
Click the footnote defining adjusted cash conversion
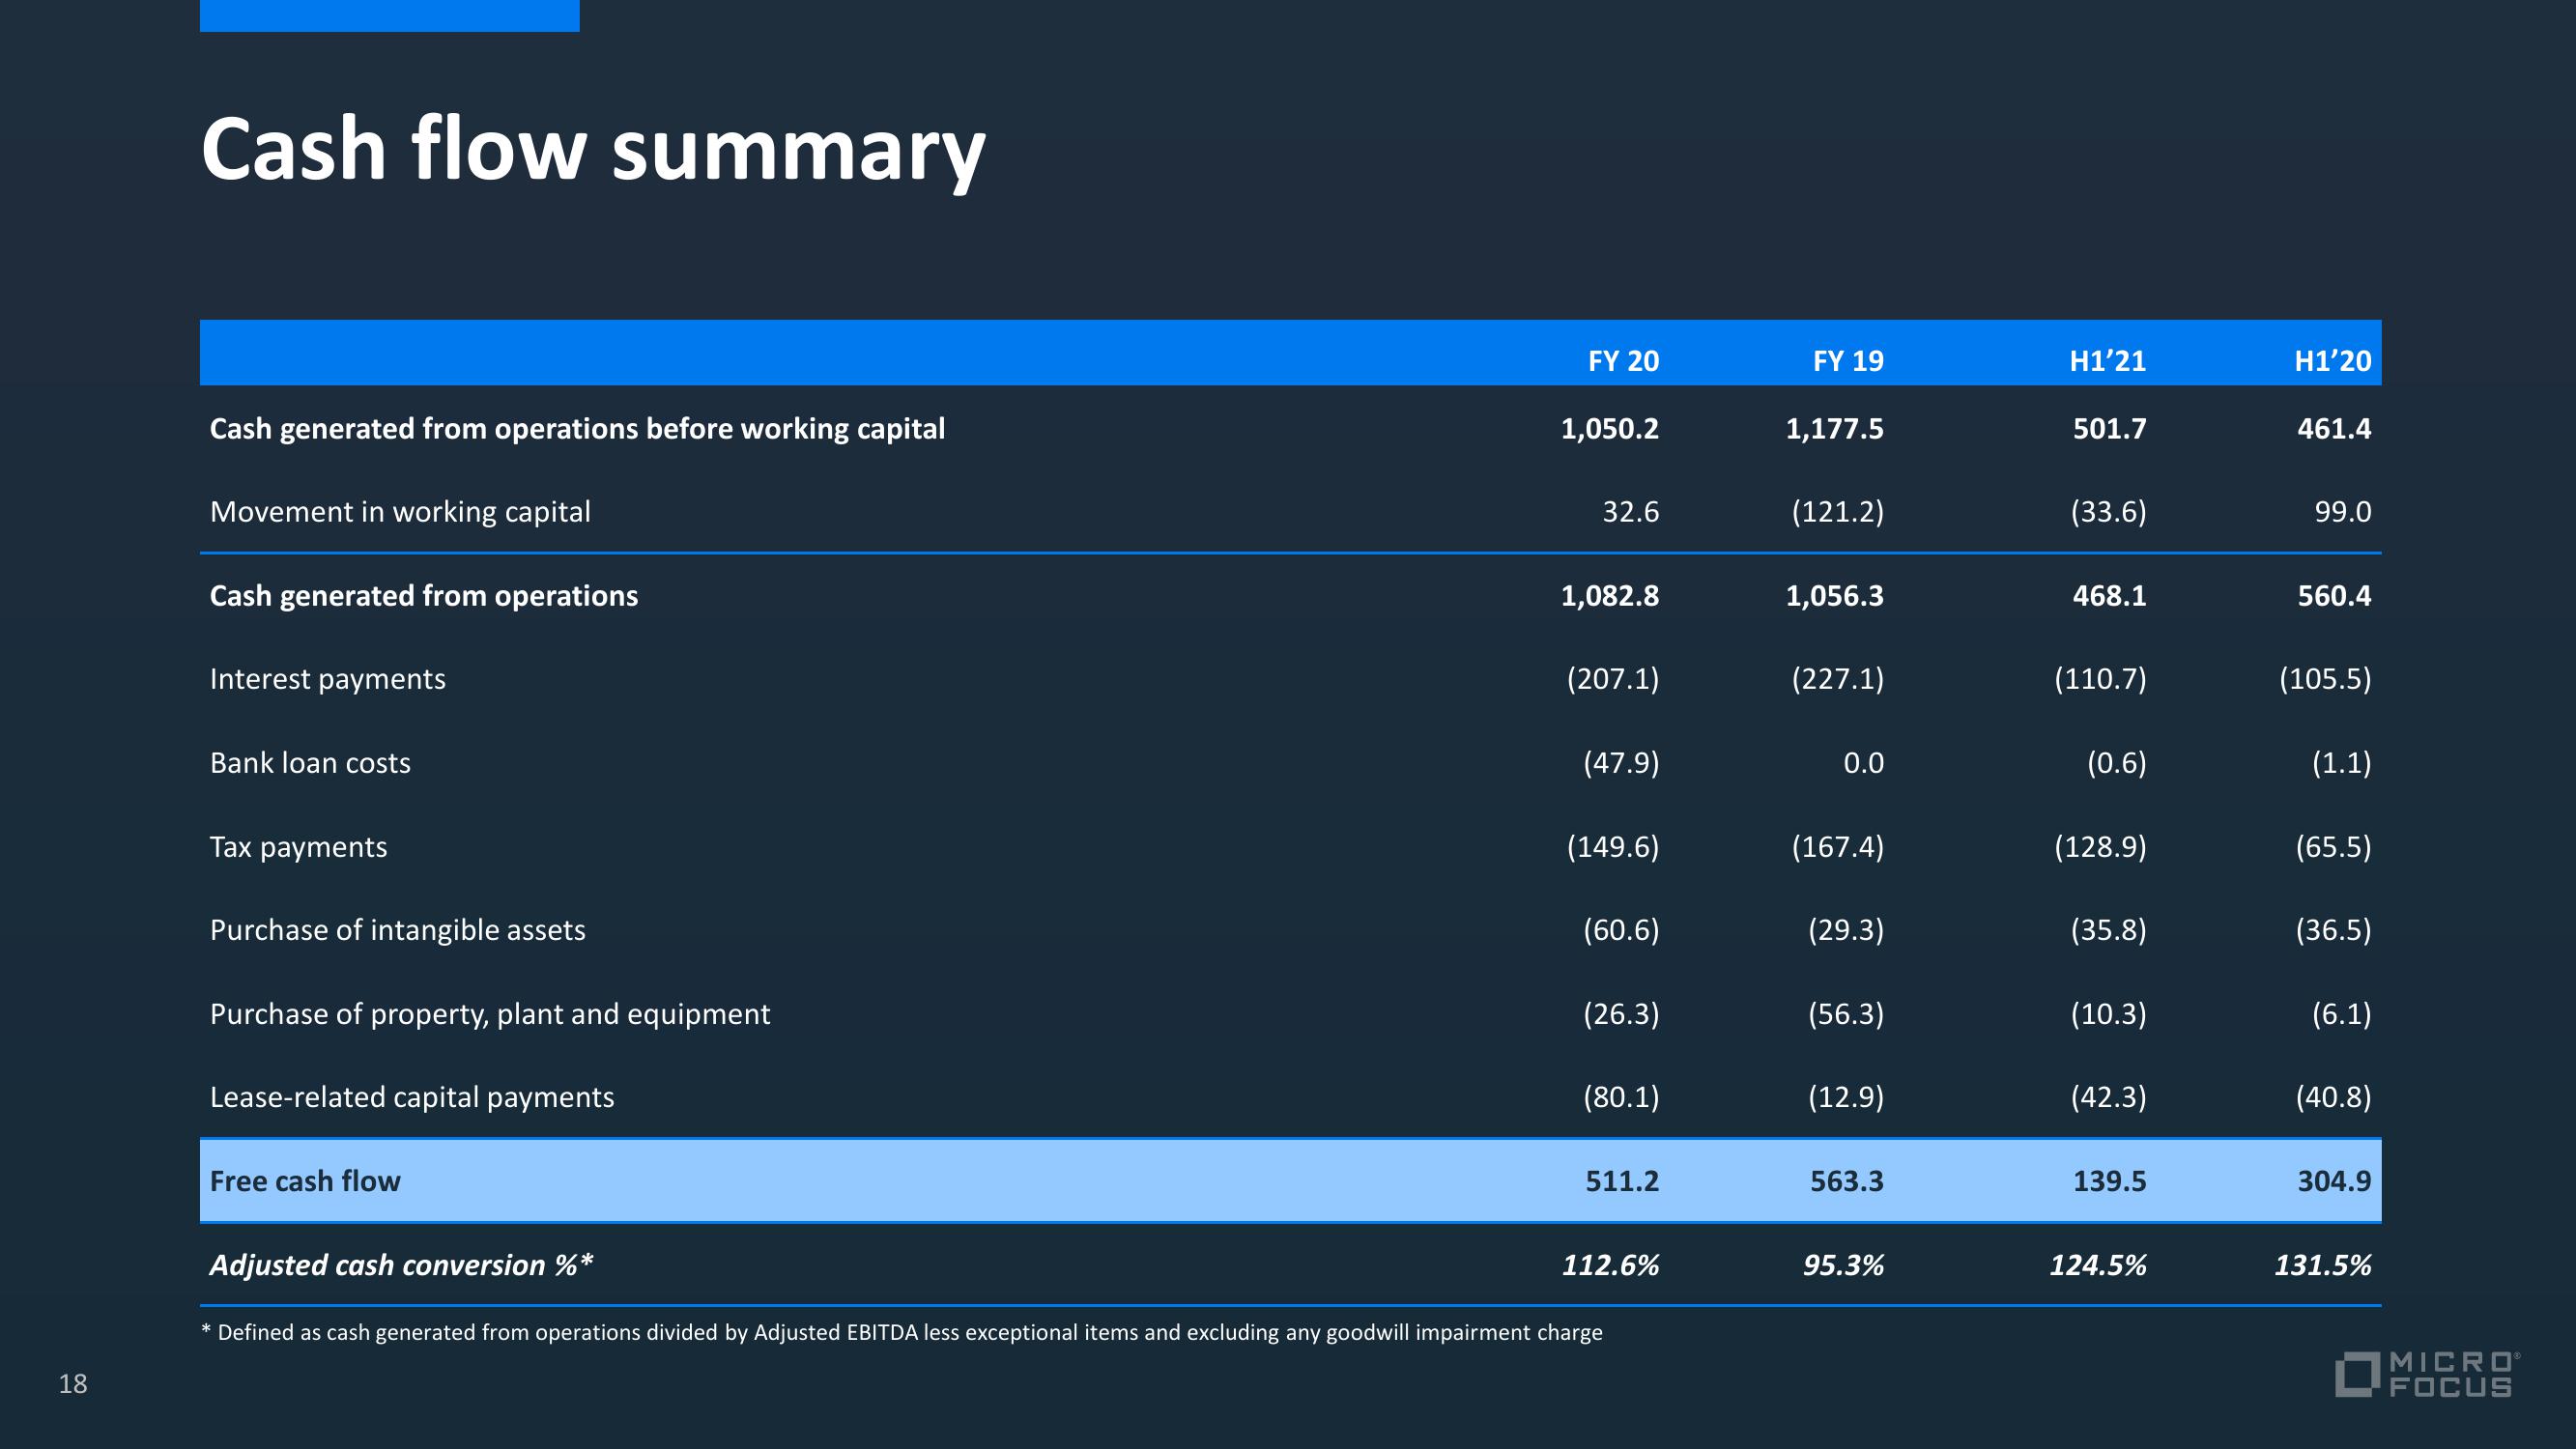[x=902, y=1332]
